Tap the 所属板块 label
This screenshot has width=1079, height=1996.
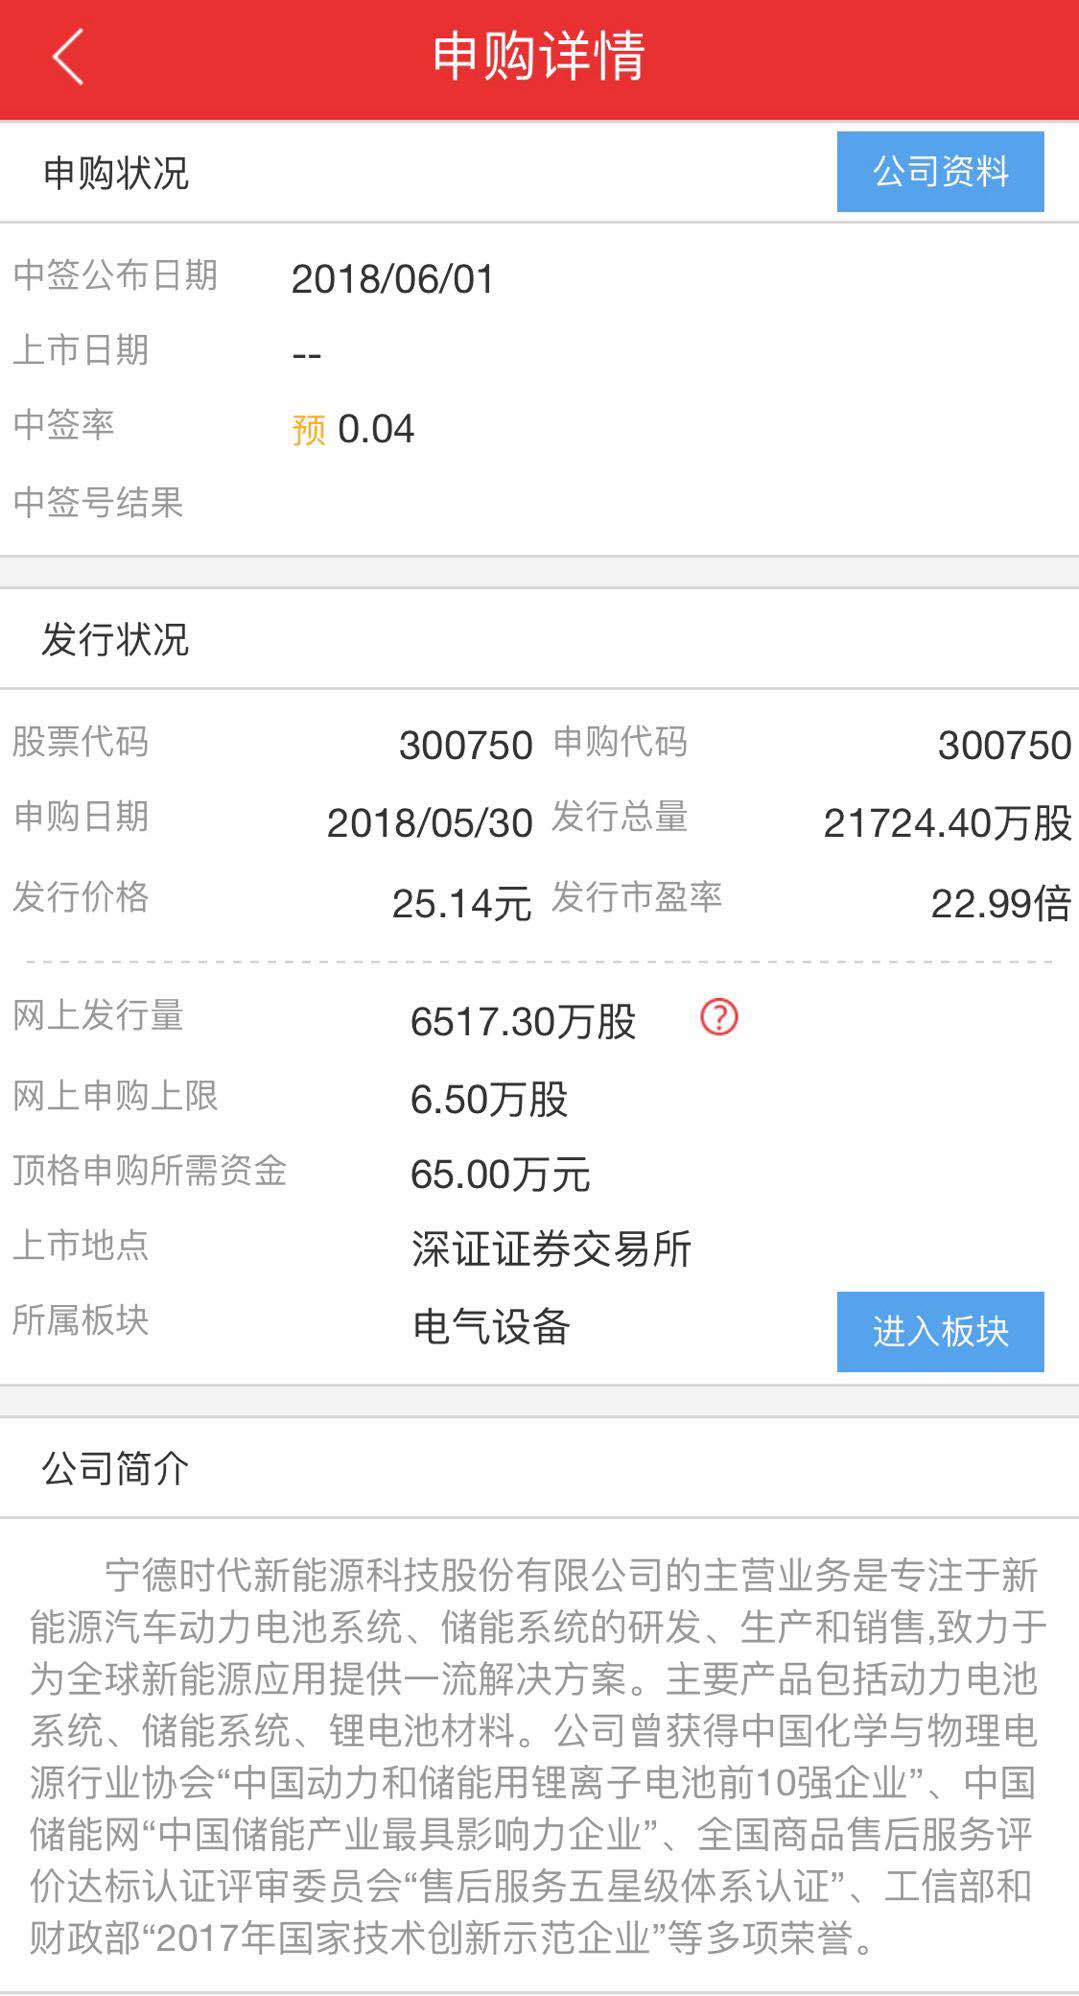81,1321
